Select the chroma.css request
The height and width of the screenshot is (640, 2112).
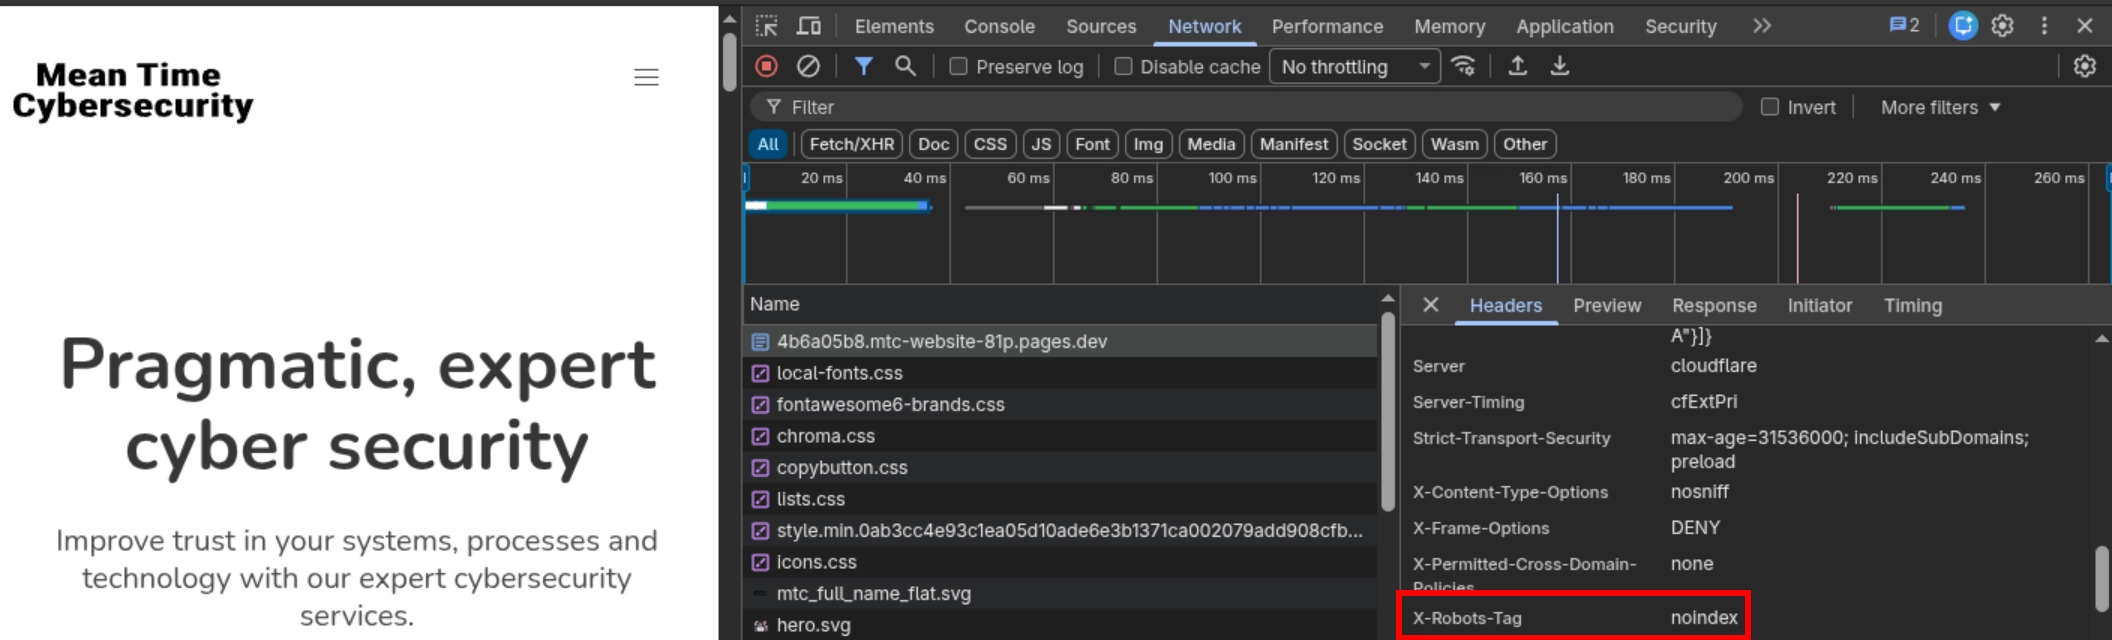click(x=1060, y=436)
